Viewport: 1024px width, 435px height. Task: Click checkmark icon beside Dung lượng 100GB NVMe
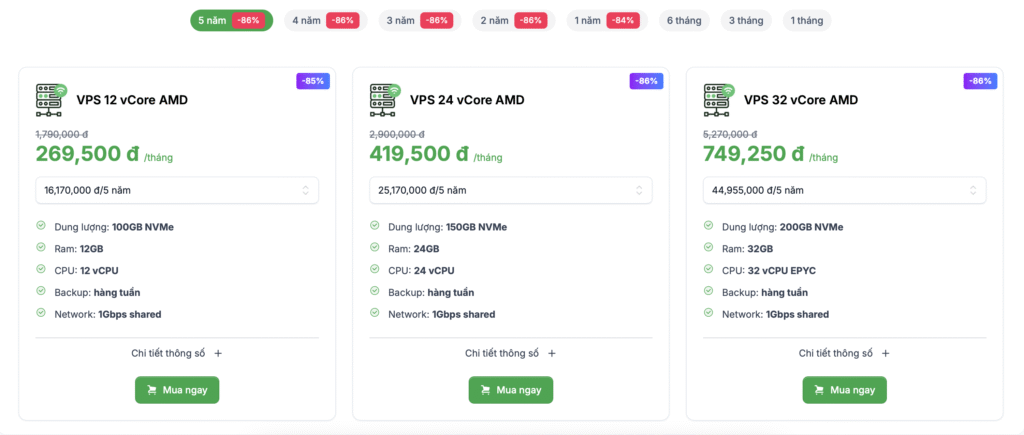[x=41, y=226]
